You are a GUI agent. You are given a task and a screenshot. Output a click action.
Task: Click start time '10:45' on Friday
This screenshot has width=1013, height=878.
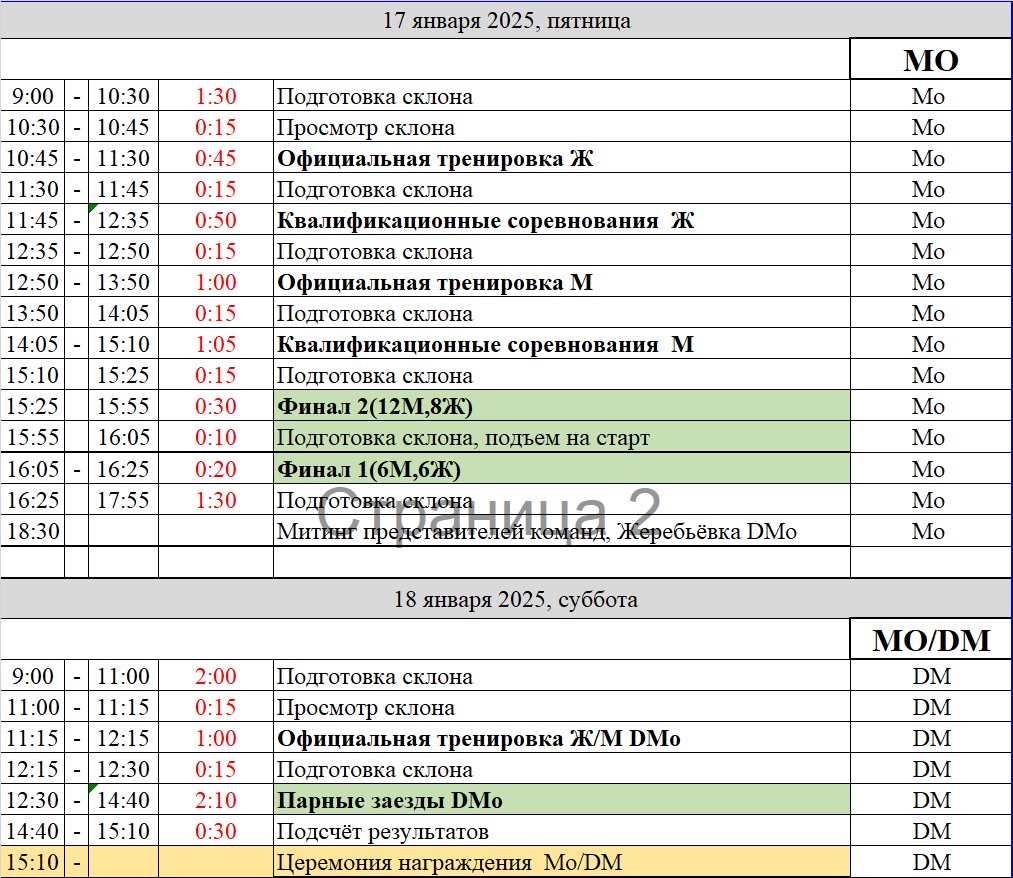click(x=33, y=158)
